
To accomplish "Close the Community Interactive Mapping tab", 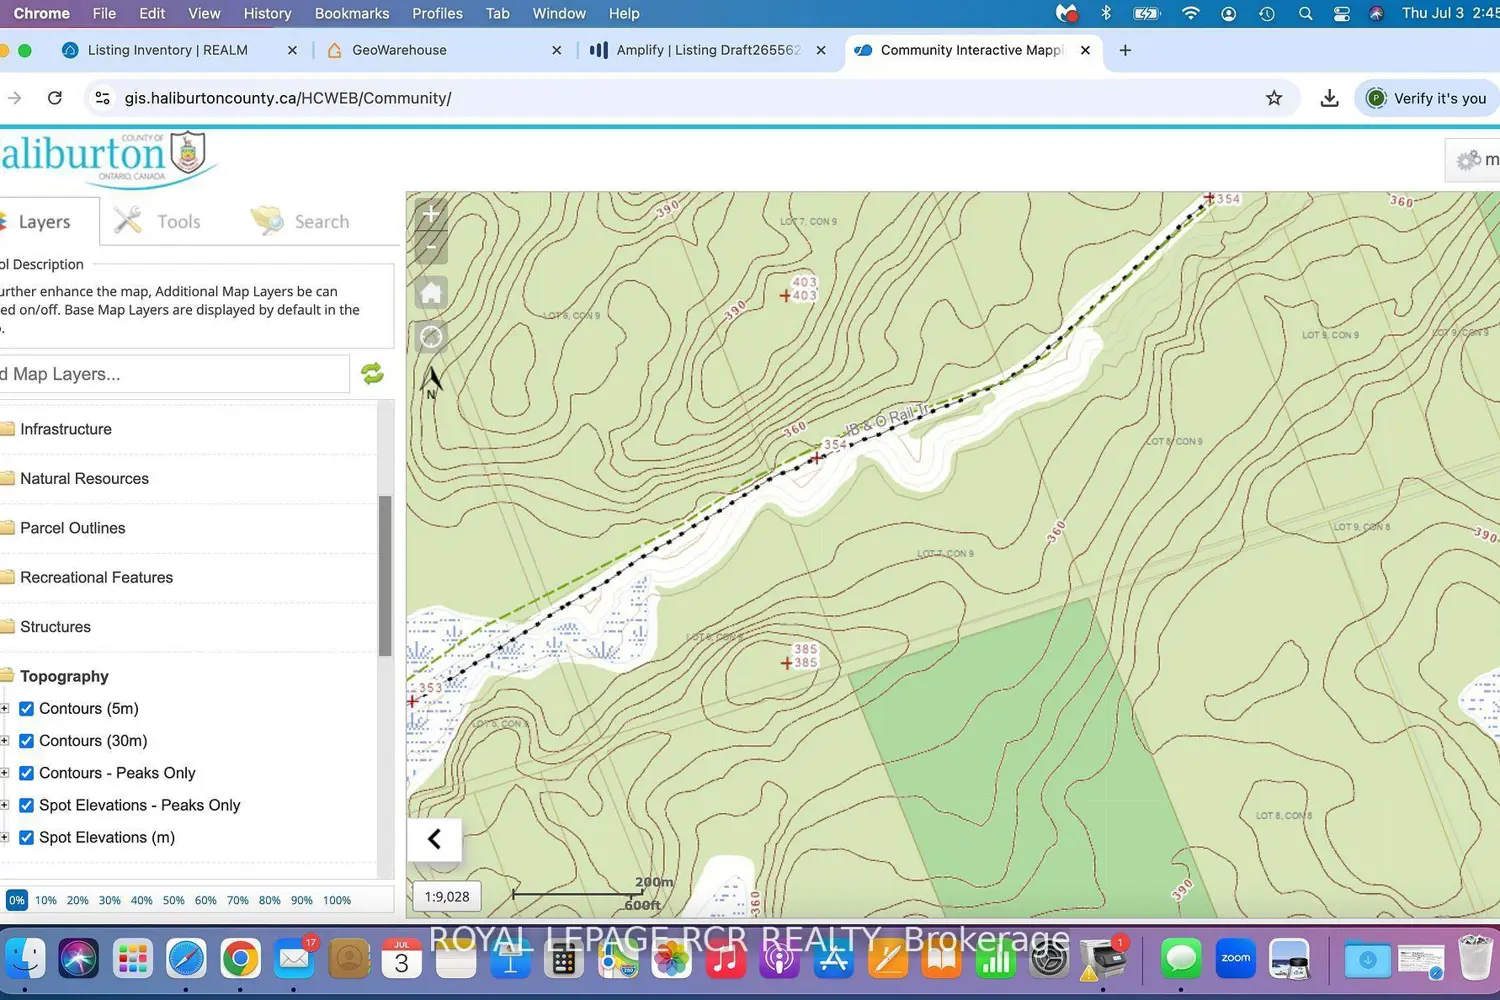I will pyautogui.click(x=1085, y=50).
